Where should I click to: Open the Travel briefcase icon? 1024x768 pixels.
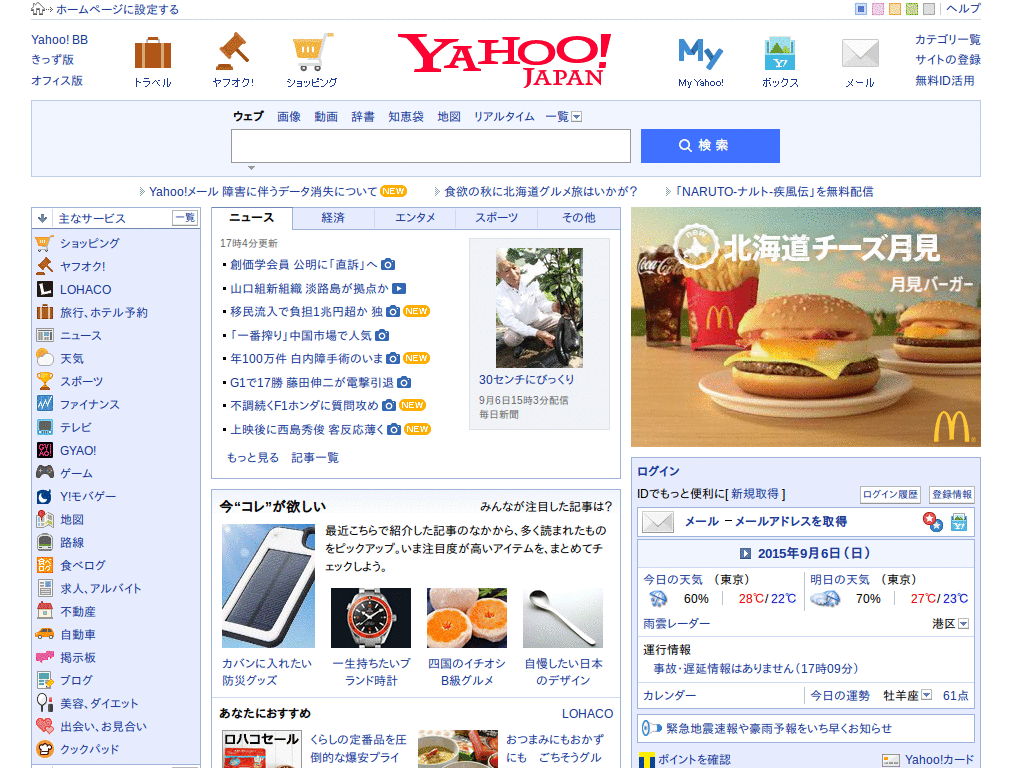pos(152,54)
